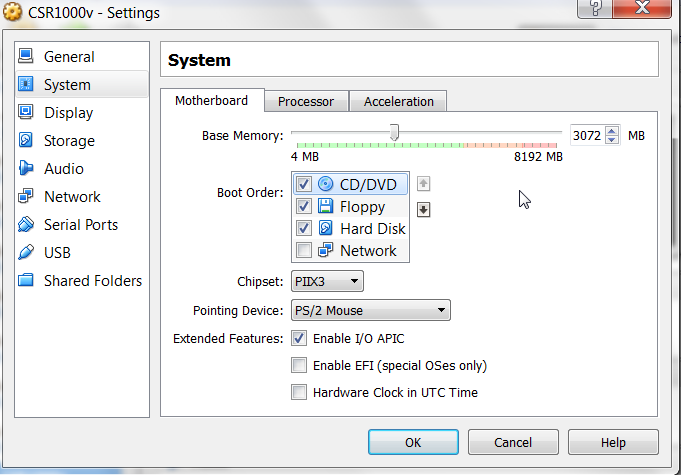
Task: Click the OK button
Action: [413, 442]
